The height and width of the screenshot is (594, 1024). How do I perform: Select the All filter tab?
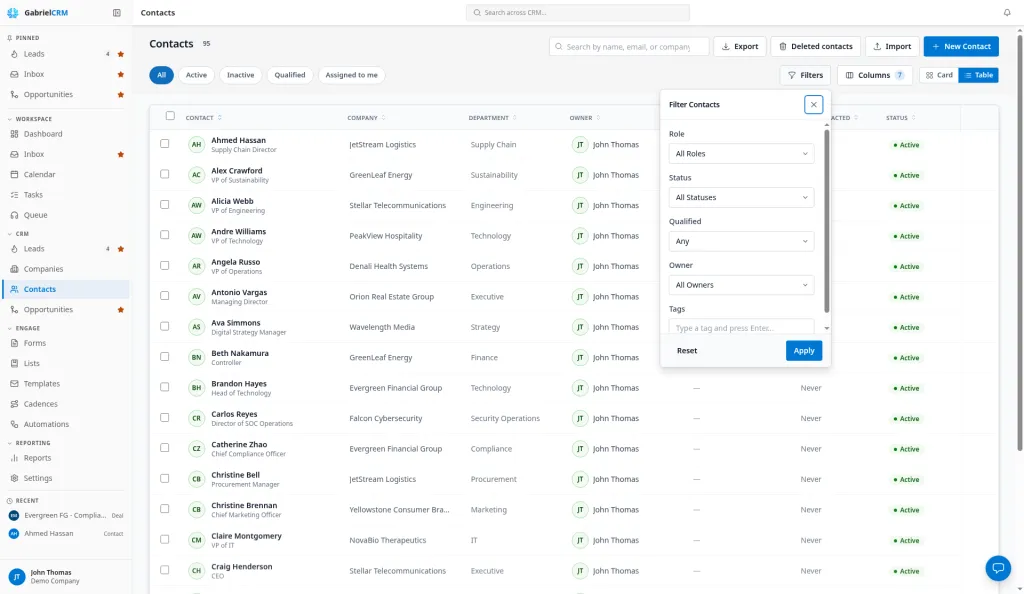(161, 75)
